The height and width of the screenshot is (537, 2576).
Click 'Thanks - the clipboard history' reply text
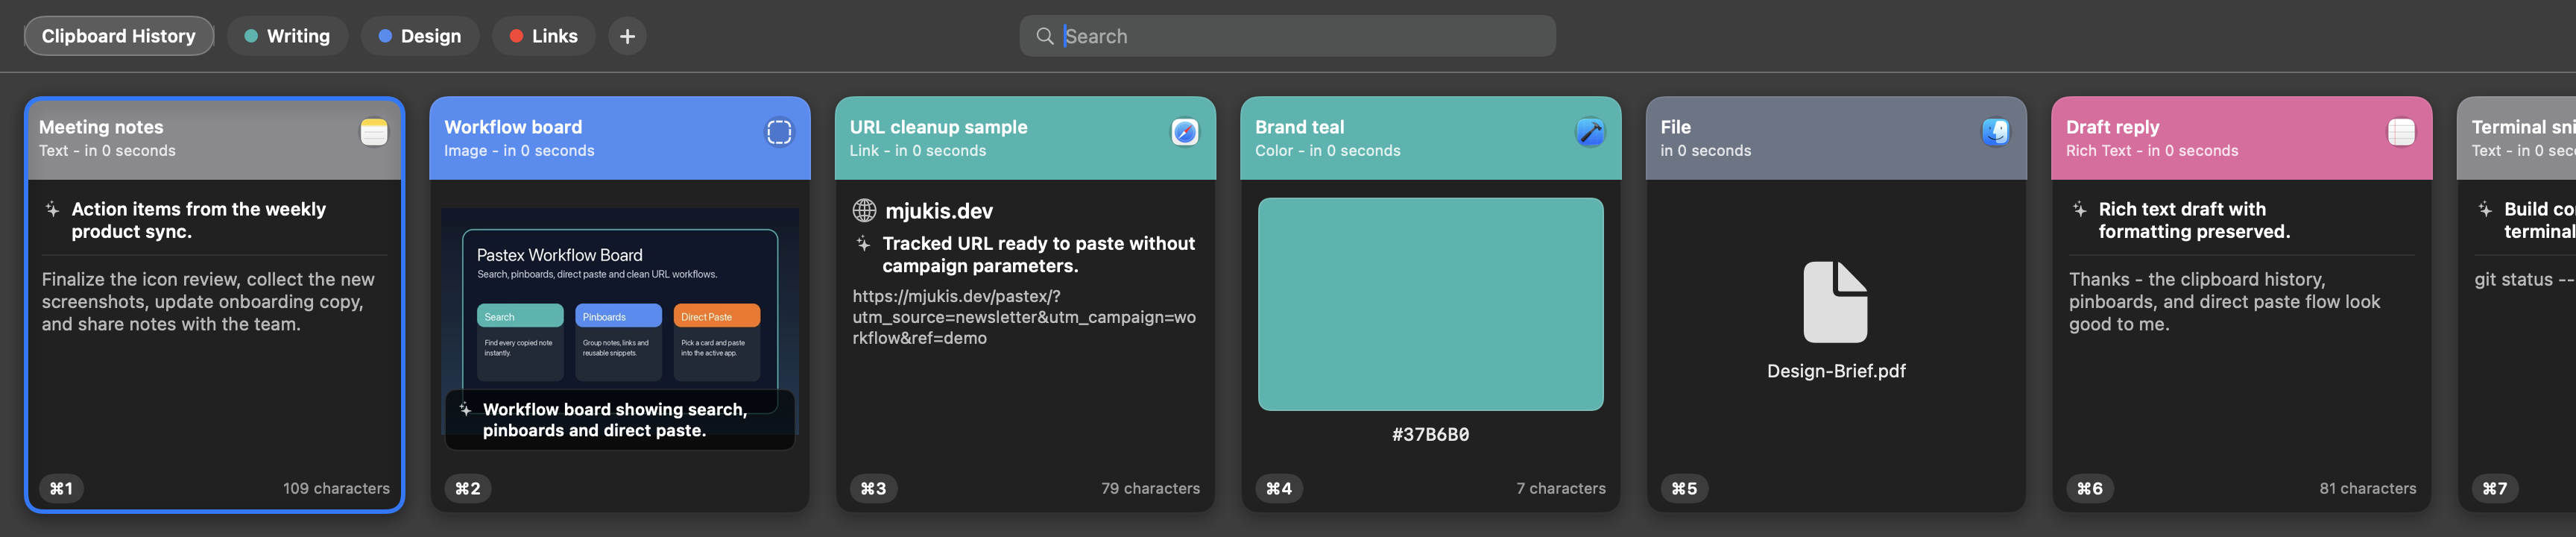[2224, 302]
